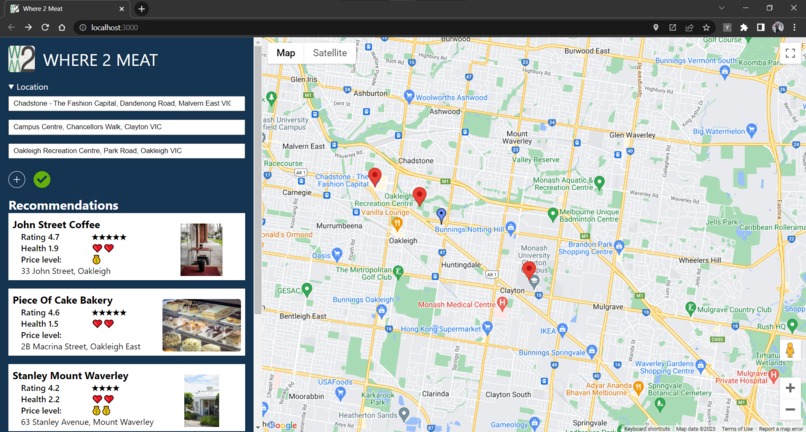The height and width of the screenshot is (432, 806).
Task: Close the Where 2 Meat tab
Action: click(x=122, y=9)
